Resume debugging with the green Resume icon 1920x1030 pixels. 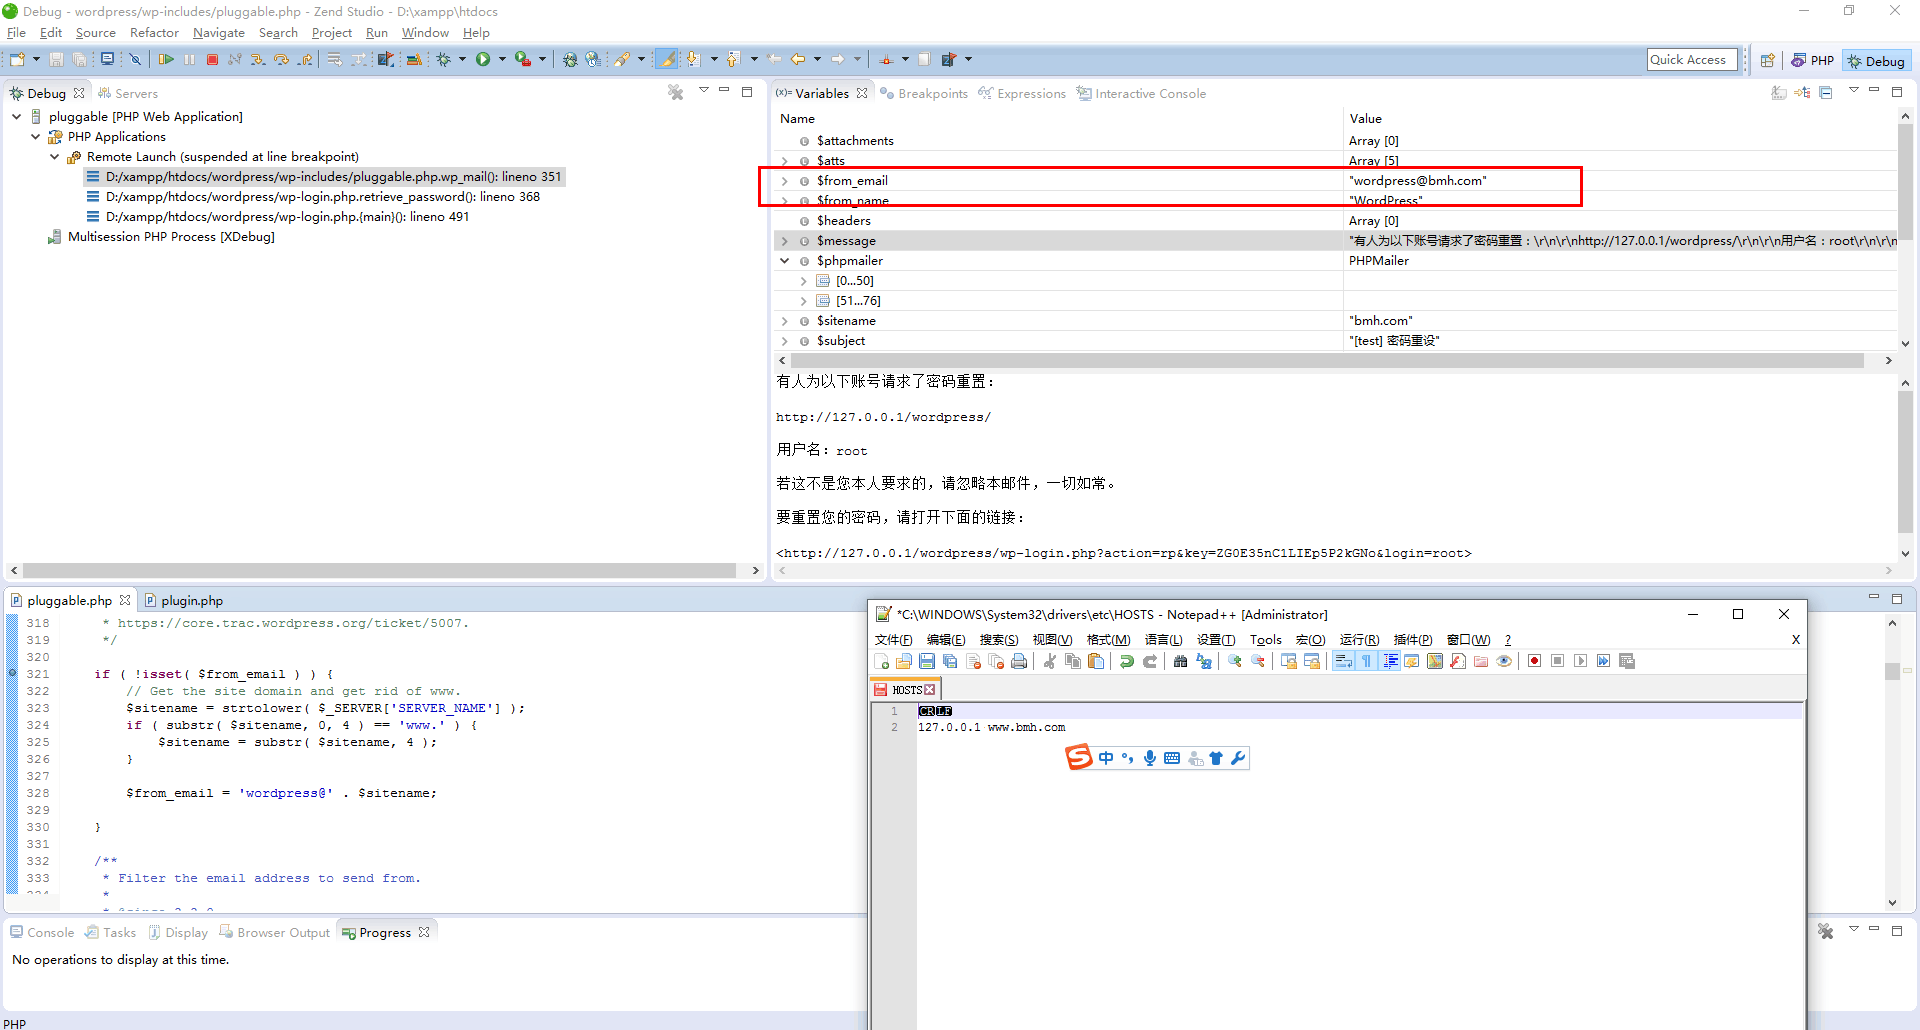[x=166, y=60]
